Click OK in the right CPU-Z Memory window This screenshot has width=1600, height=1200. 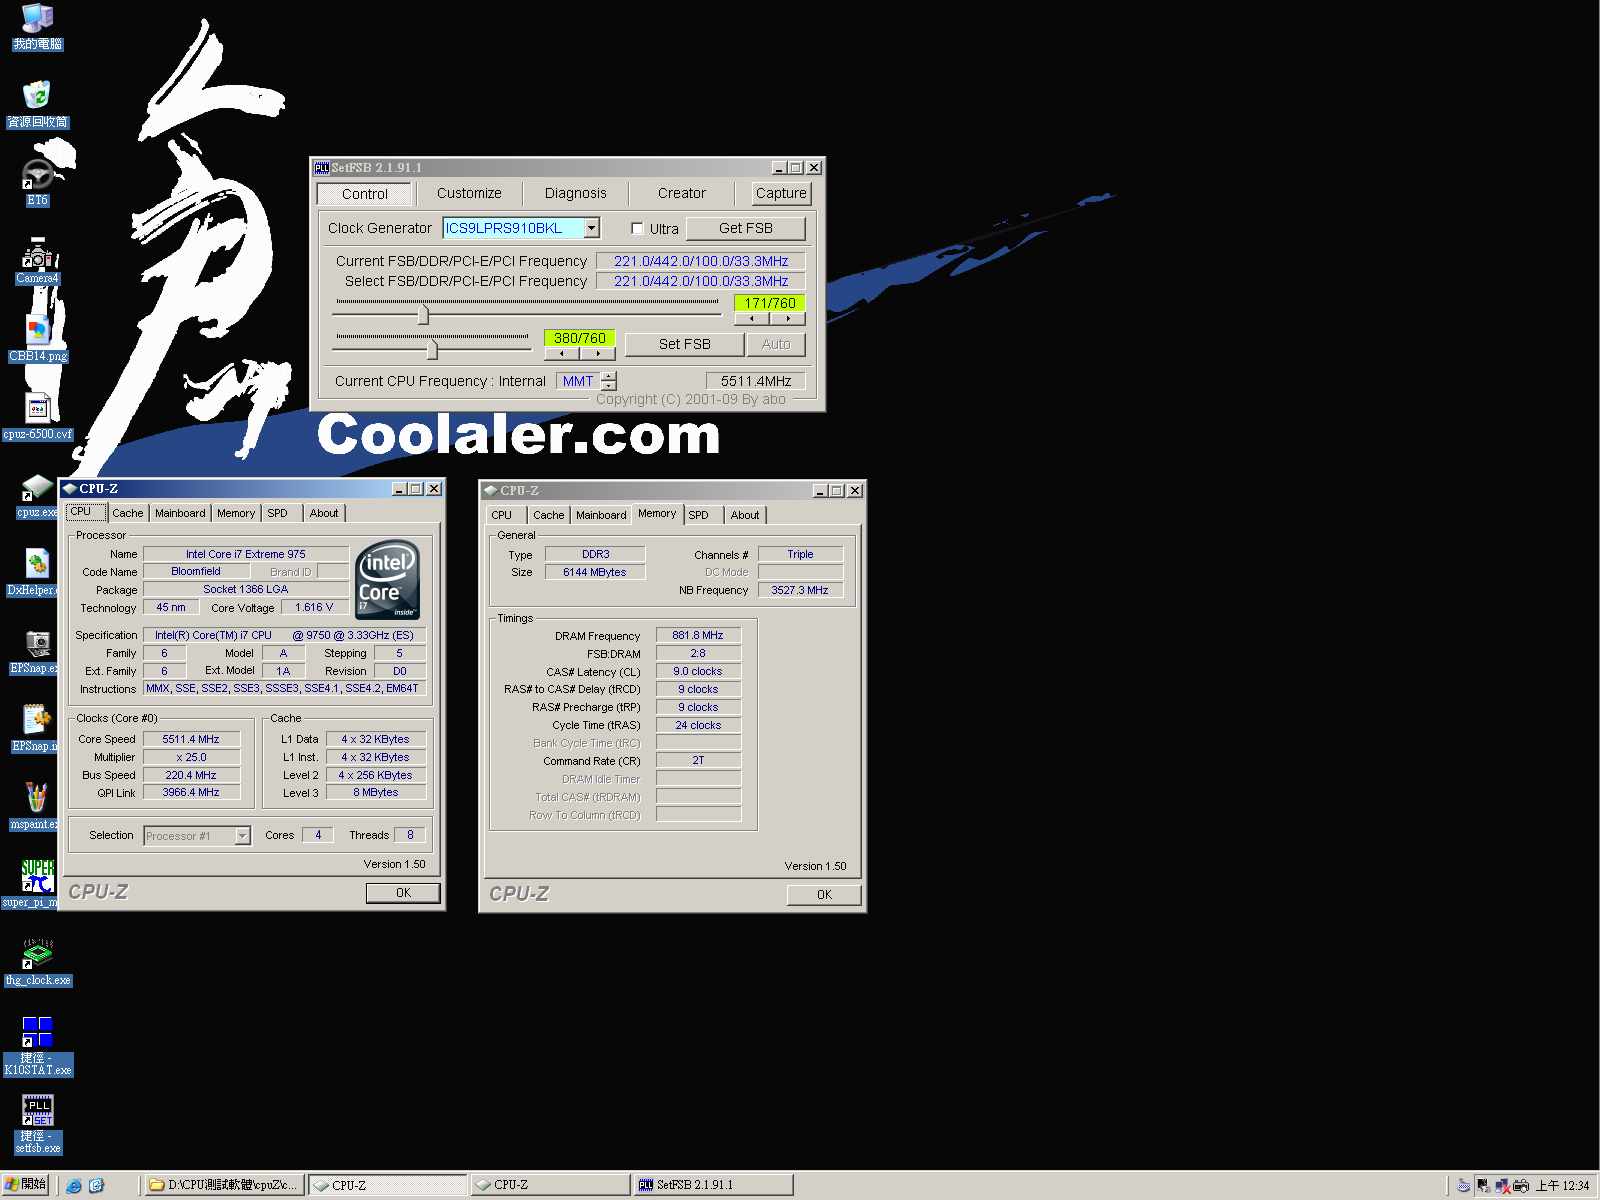(824, 895)
